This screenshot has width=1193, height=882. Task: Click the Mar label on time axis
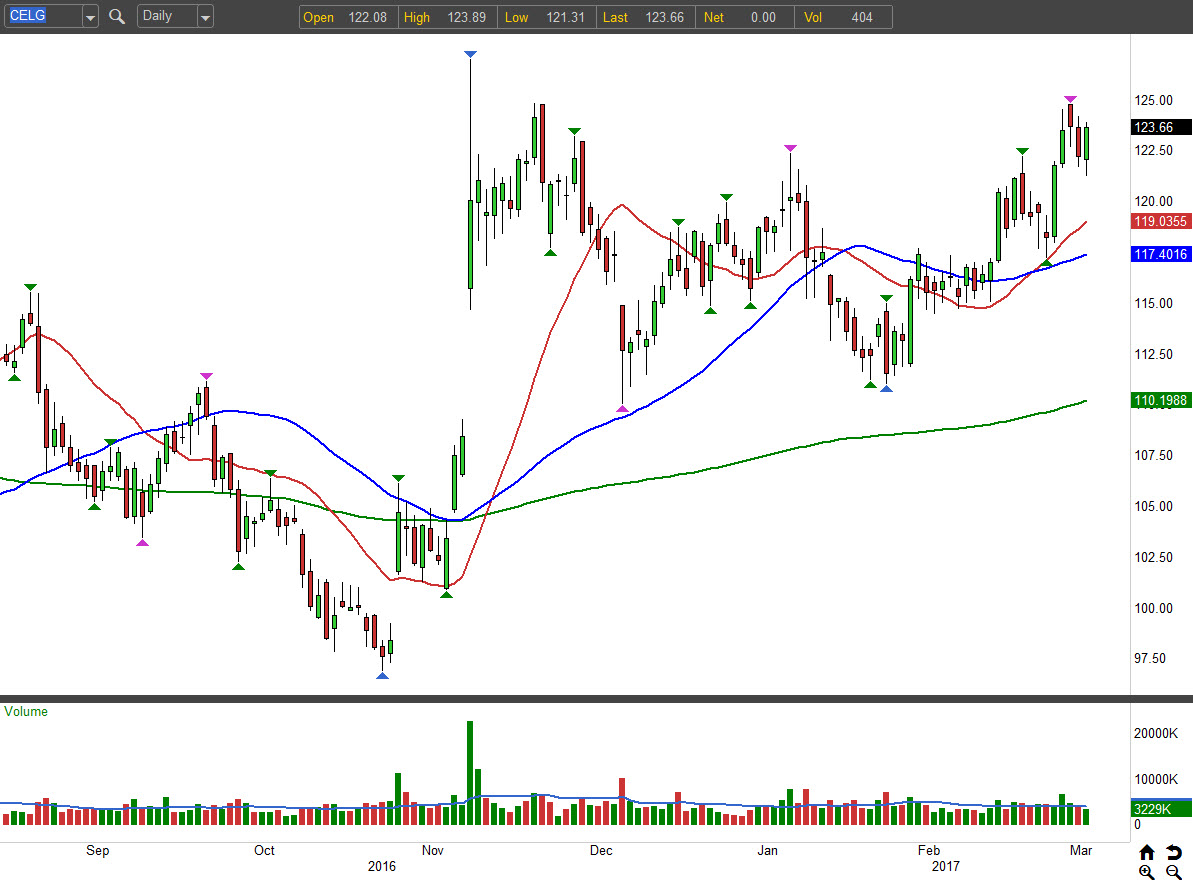click(1080, 850)
